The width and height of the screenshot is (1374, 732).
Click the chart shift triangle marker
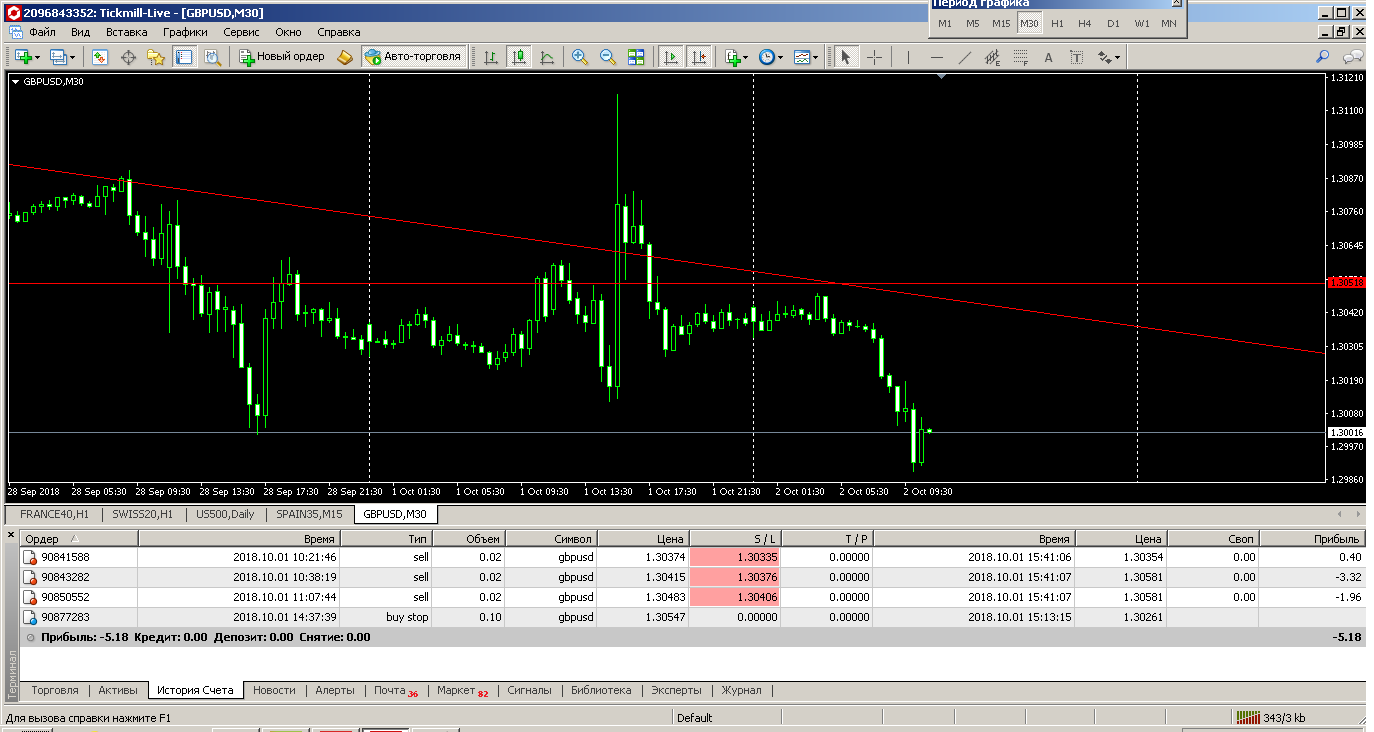(941, 77)
